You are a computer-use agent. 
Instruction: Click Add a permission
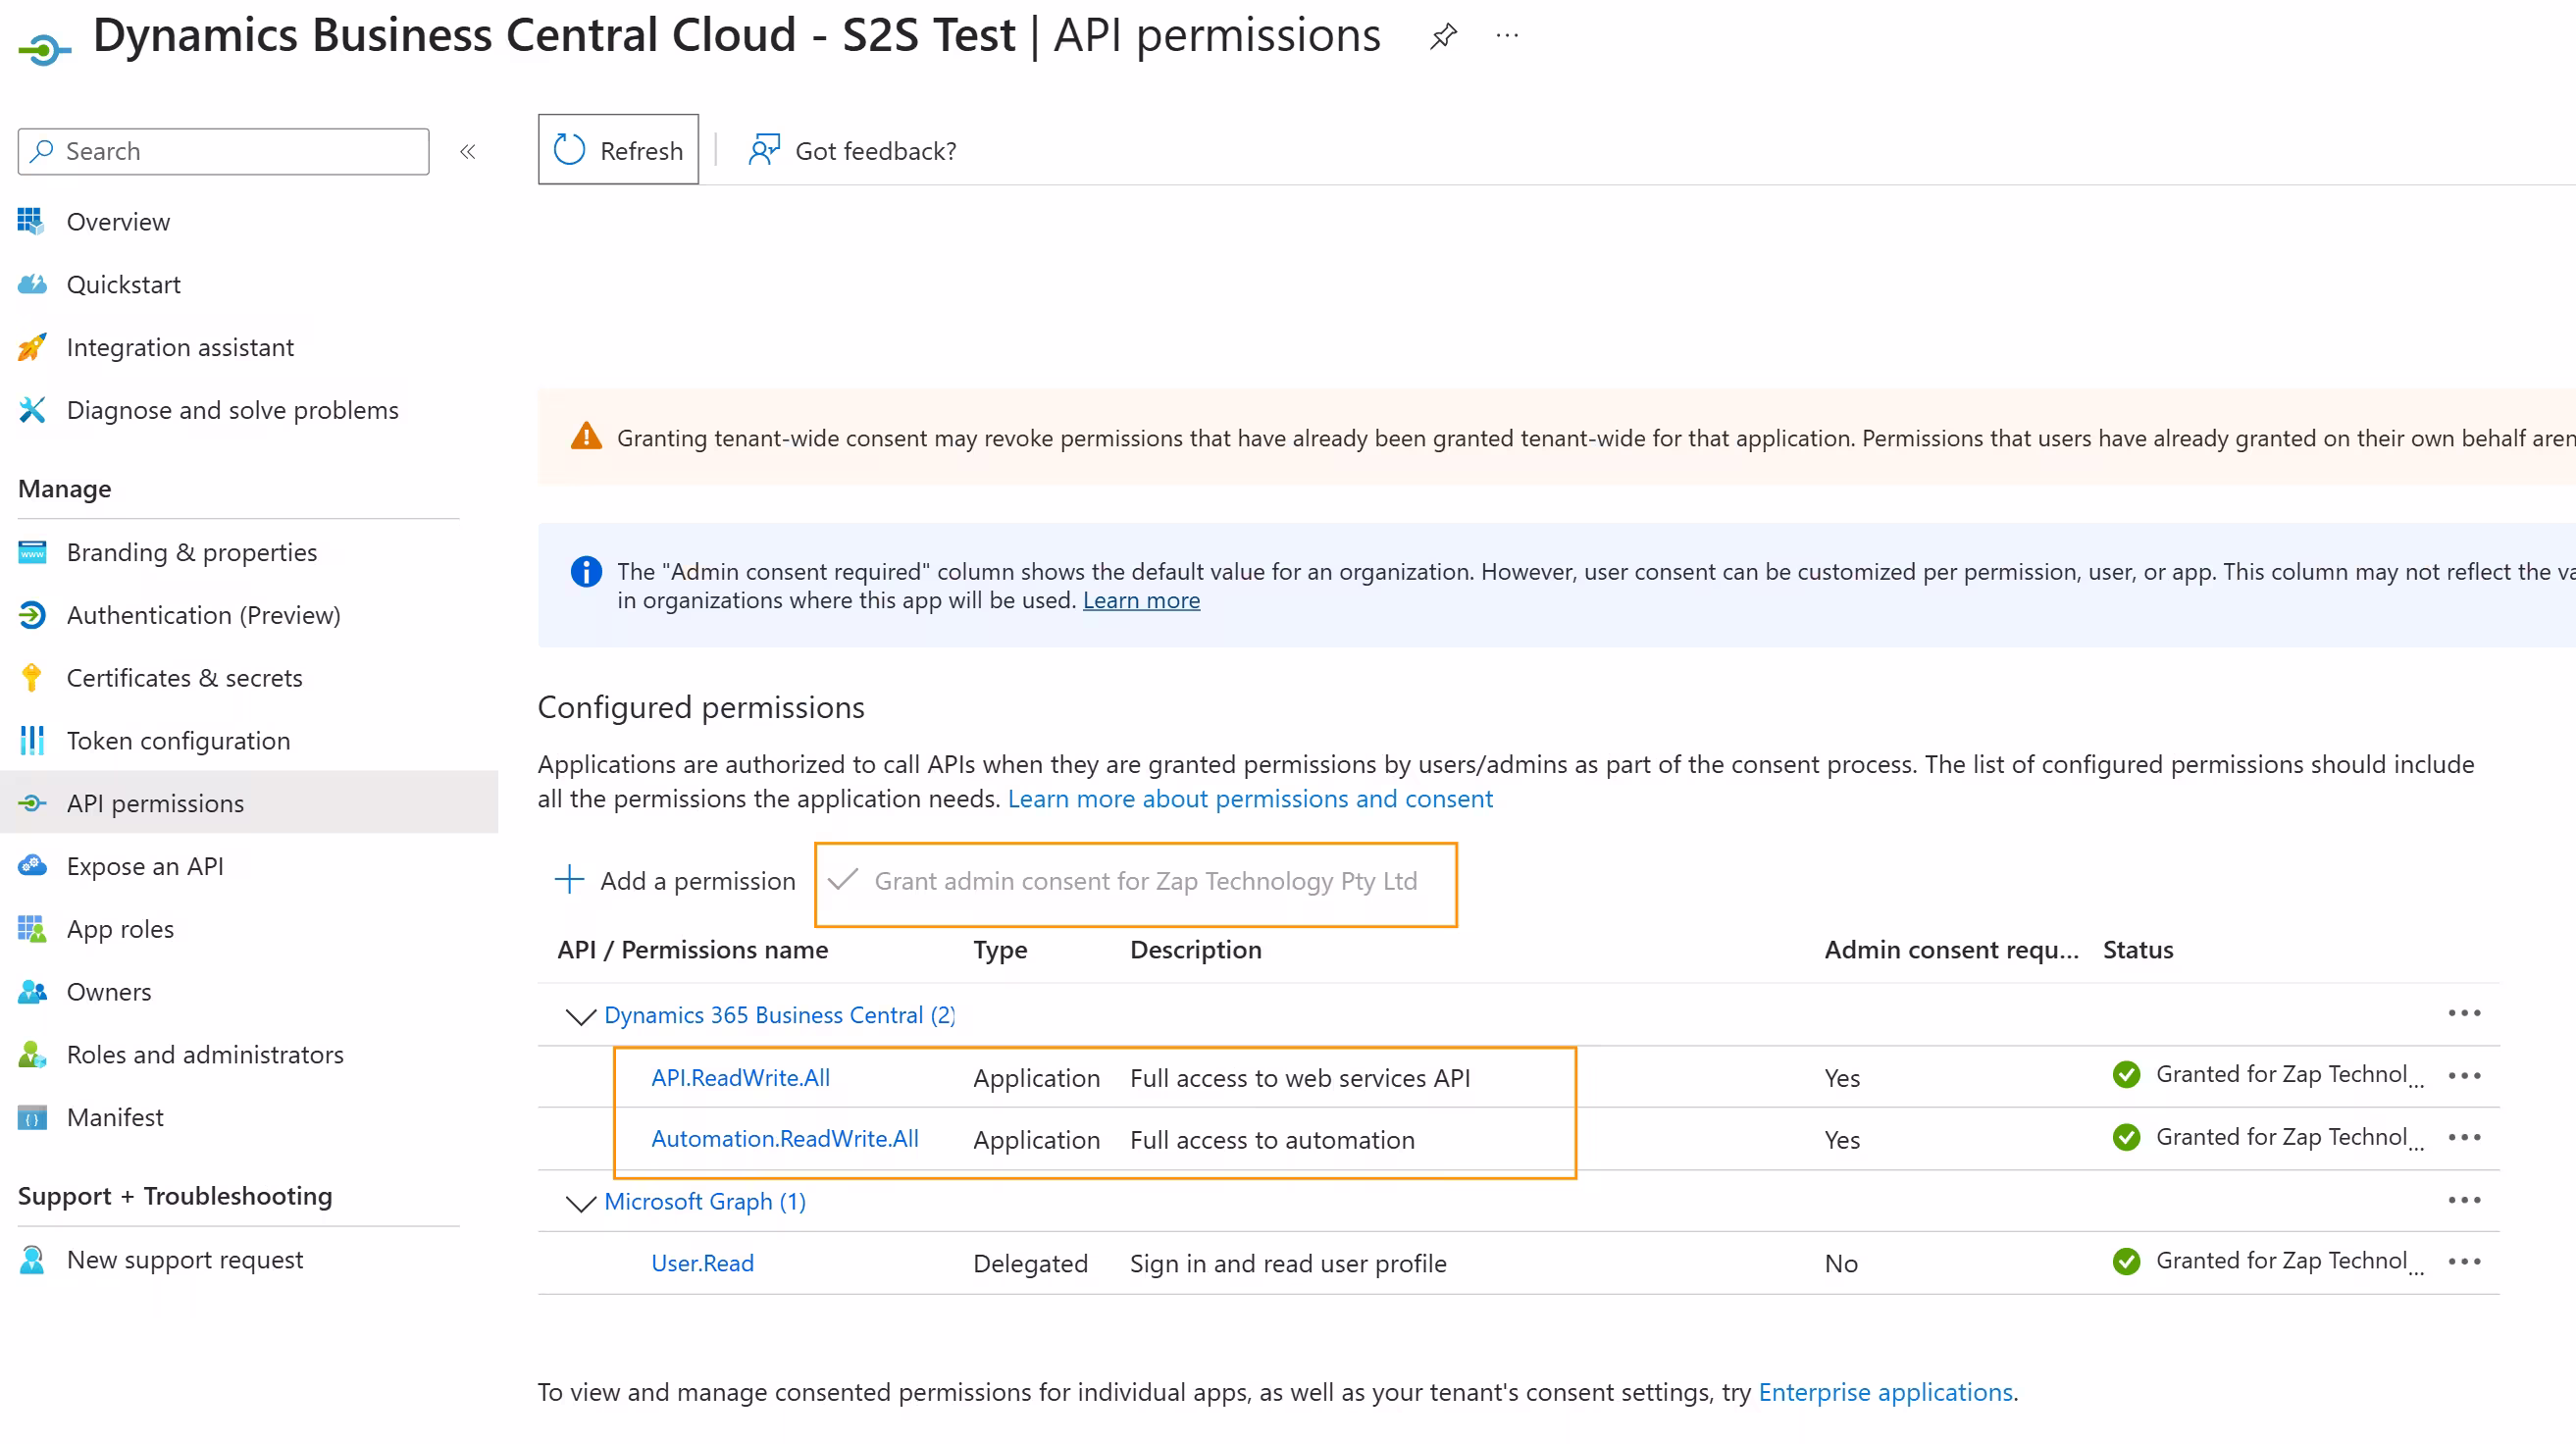tap(675, 881)
